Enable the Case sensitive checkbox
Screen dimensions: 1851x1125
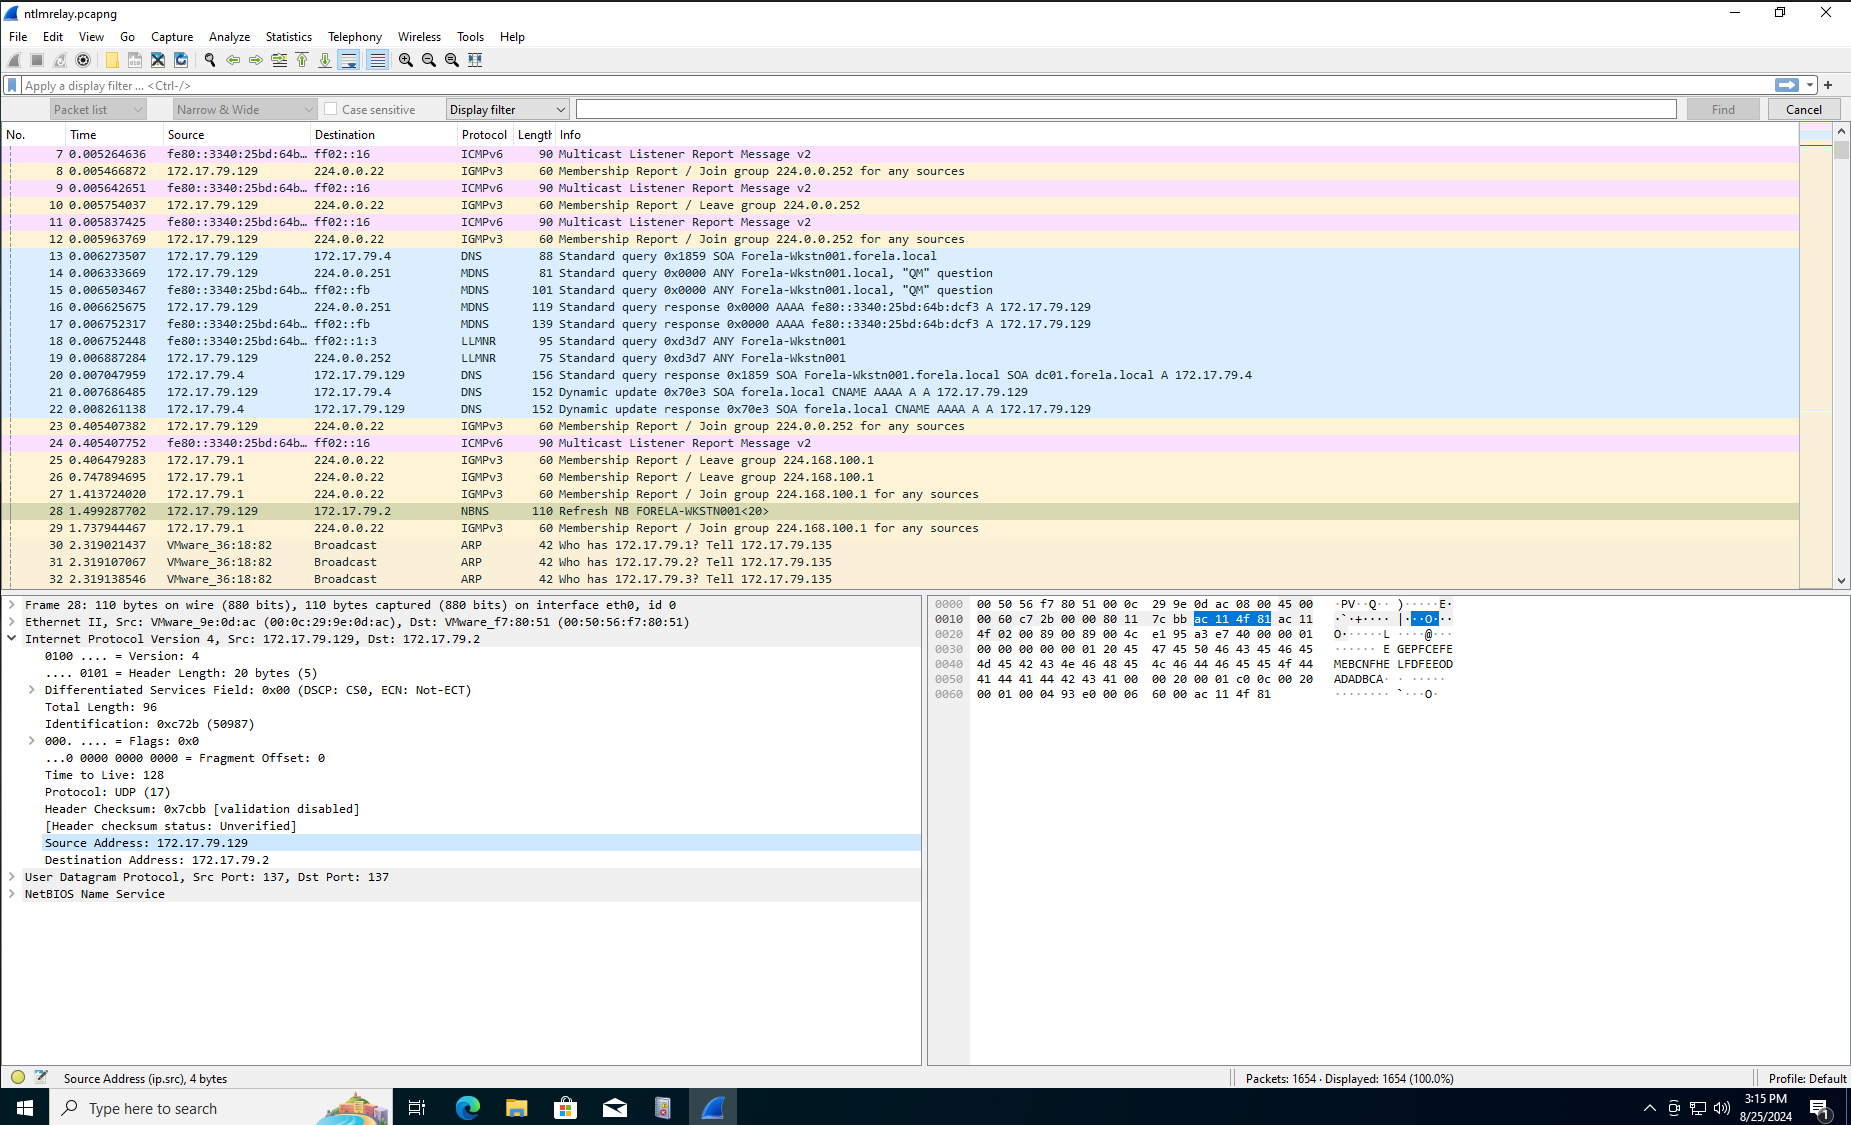(331, 109)
